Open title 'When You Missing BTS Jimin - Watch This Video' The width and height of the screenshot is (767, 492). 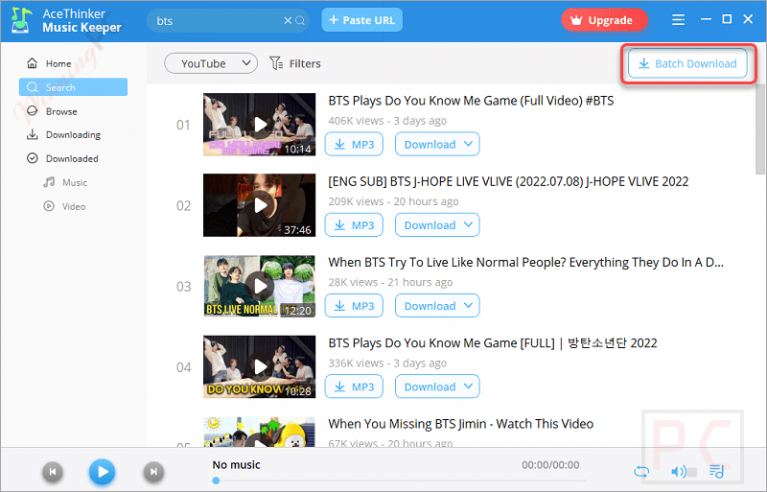coord(461,424)
